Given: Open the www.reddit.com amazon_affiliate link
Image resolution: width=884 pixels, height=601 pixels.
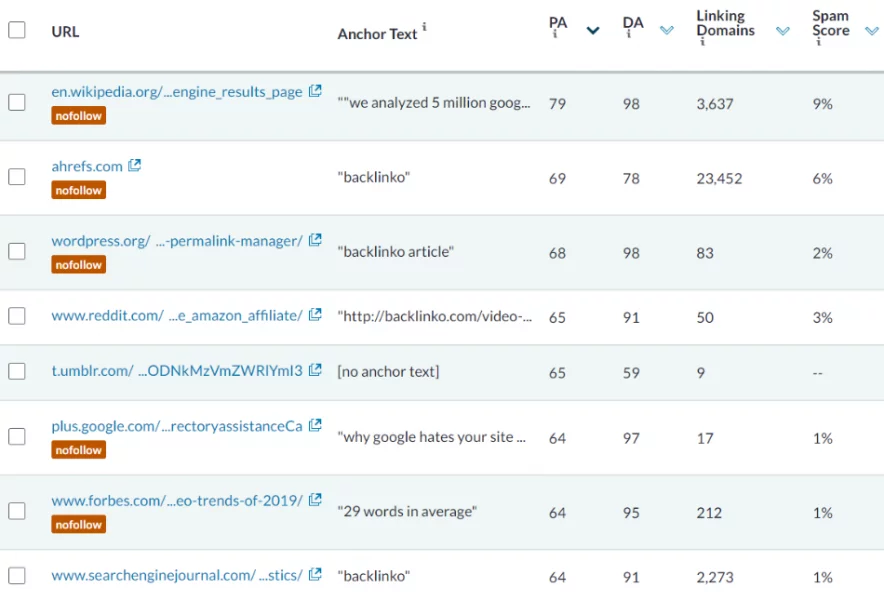Looking at the screenshot, I should (177, 316).
